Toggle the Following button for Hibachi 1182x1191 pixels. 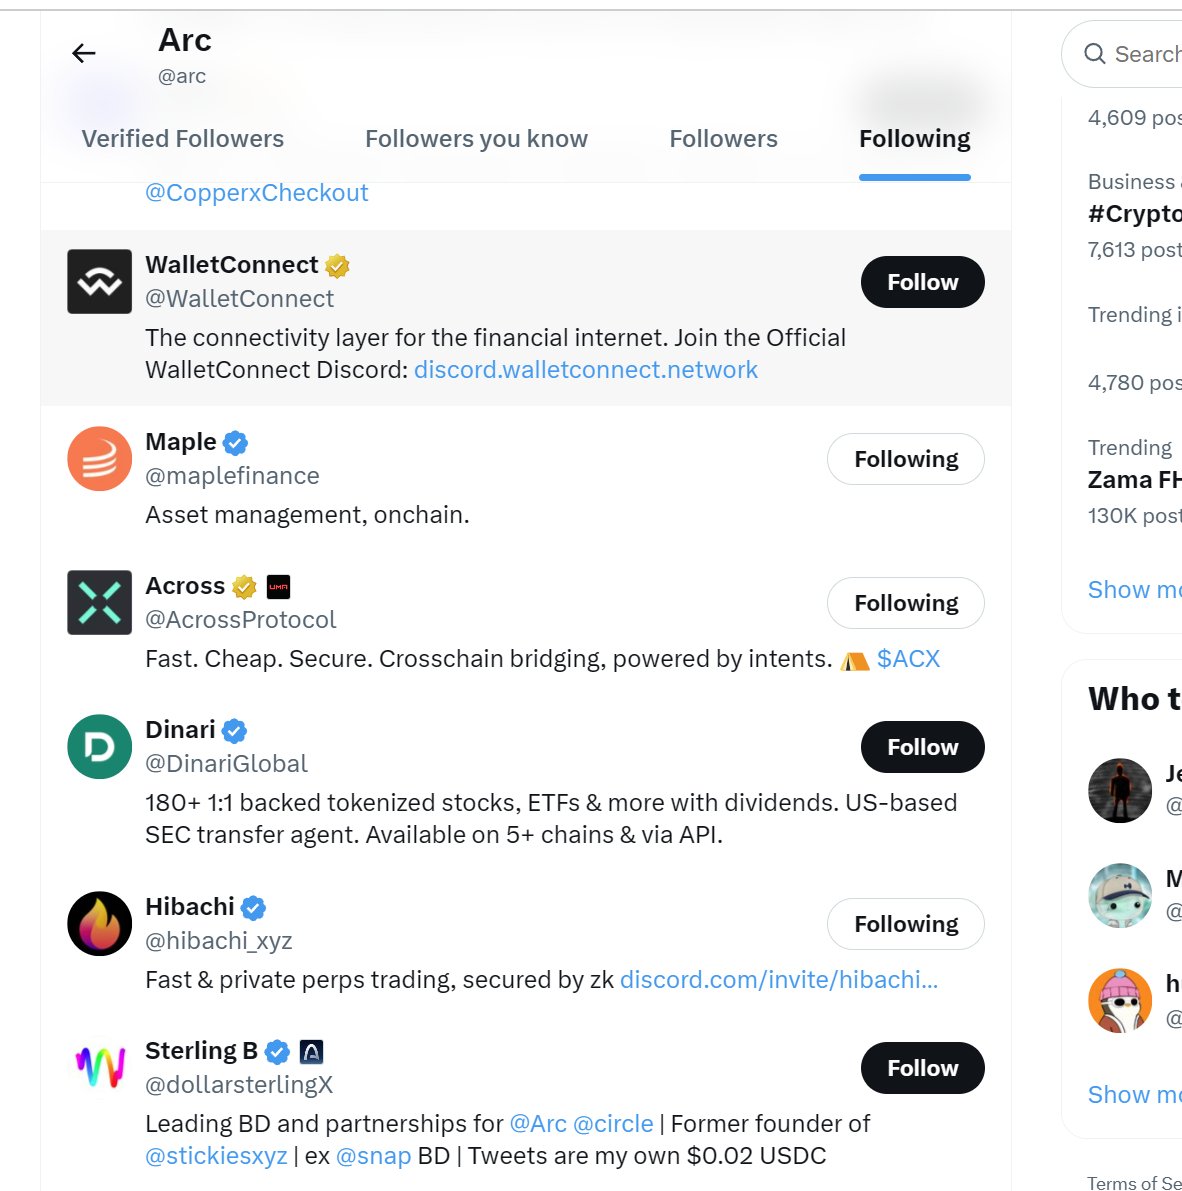[905, 924]
